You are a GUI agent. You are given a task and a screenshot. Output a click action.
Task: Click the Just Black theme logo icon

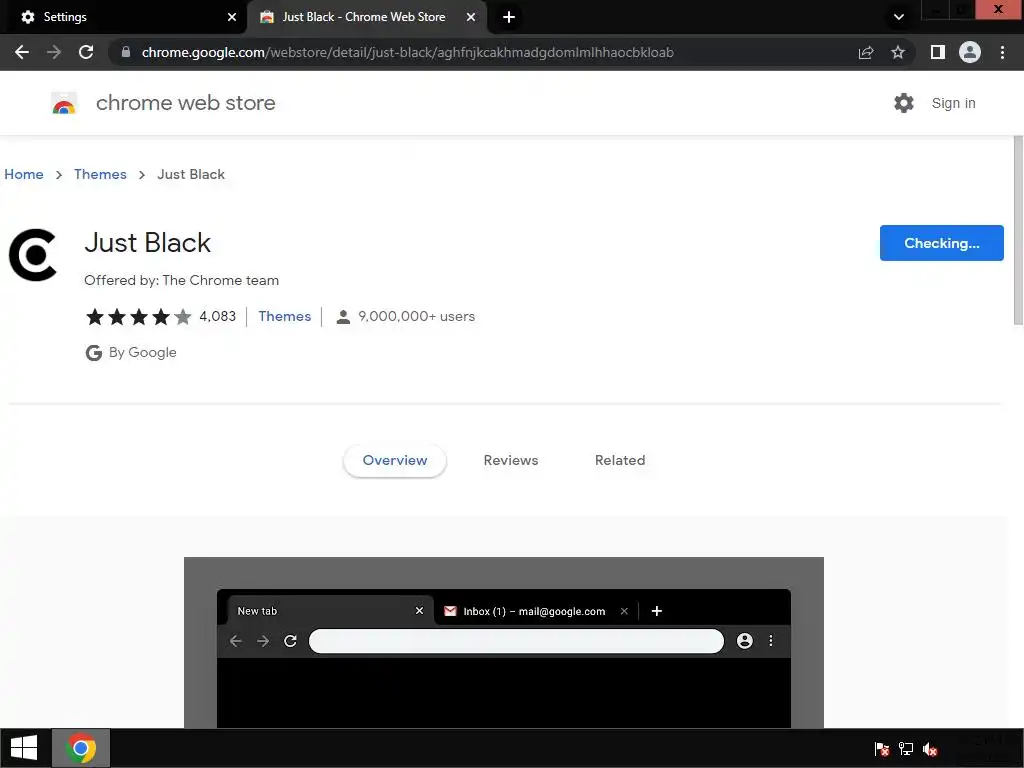33,255
